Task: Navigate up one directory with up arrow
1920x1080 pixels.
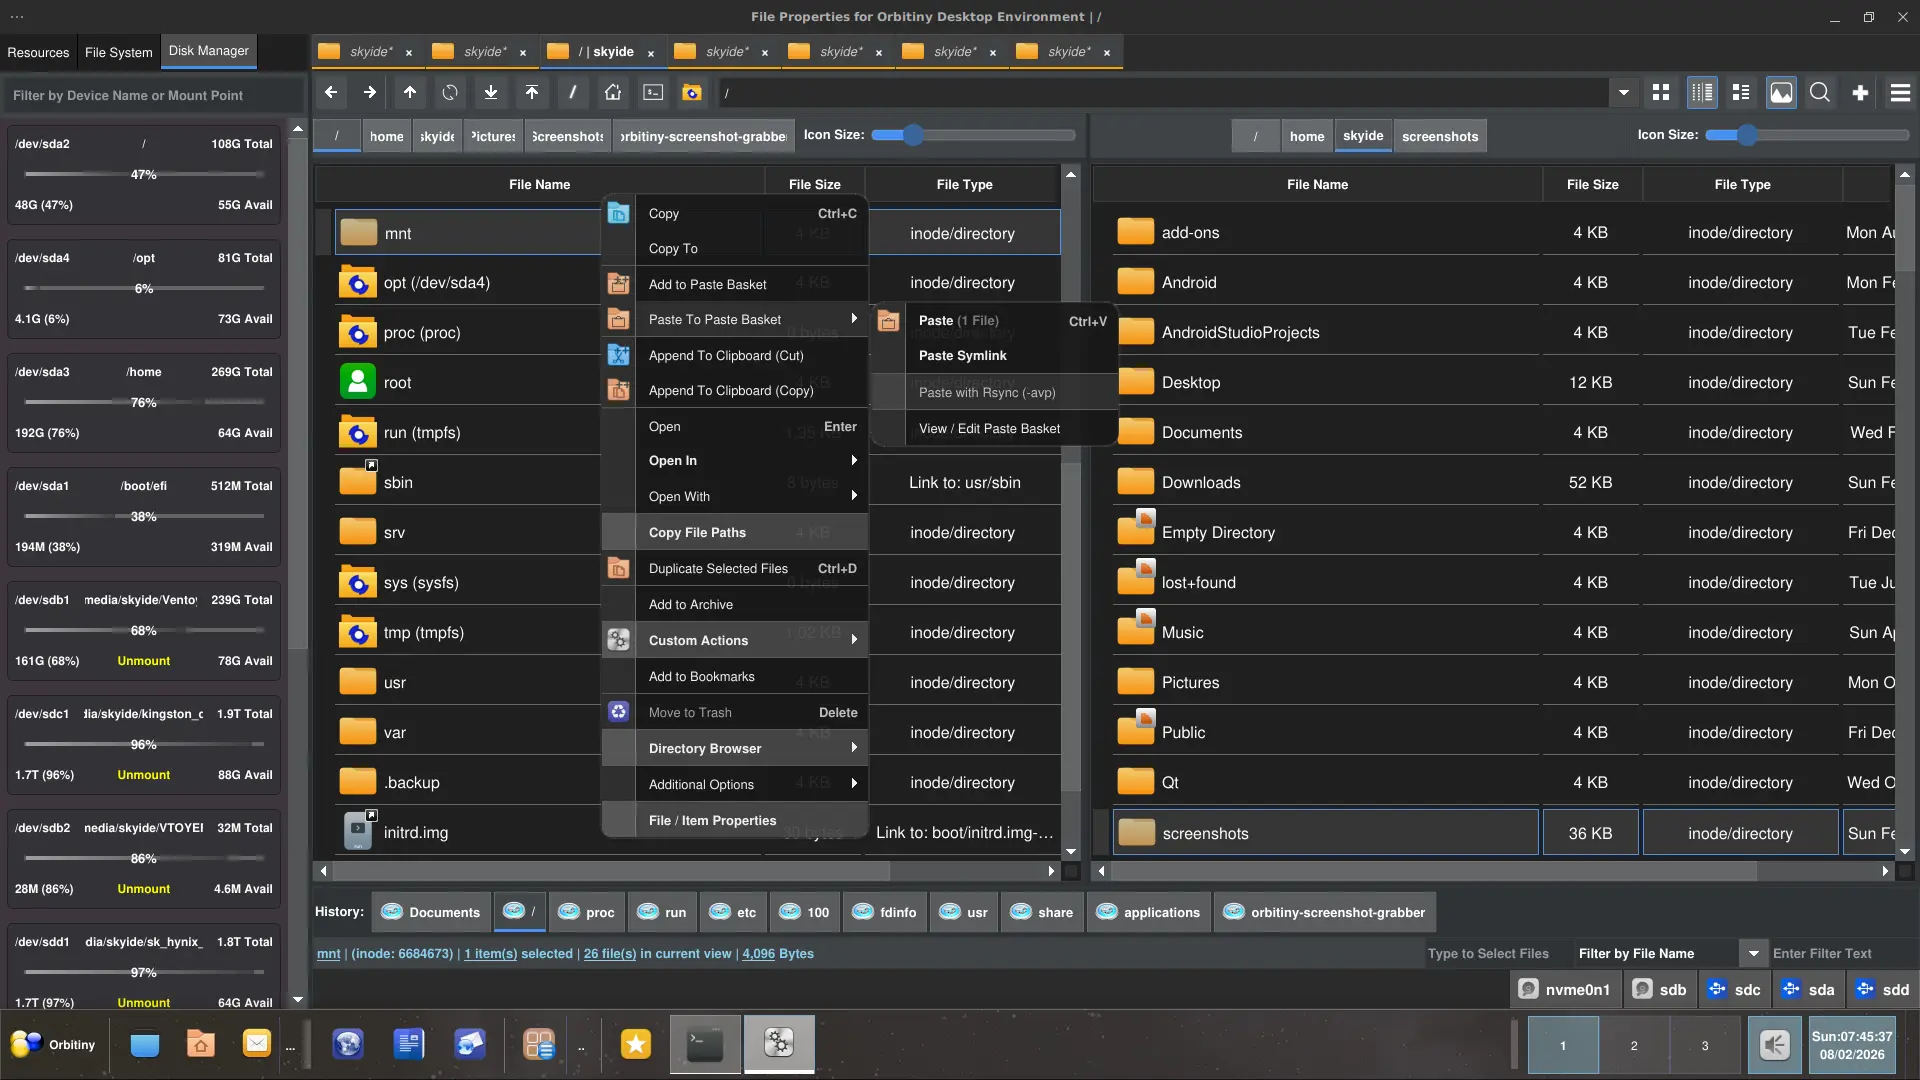Action: (410, 92)
